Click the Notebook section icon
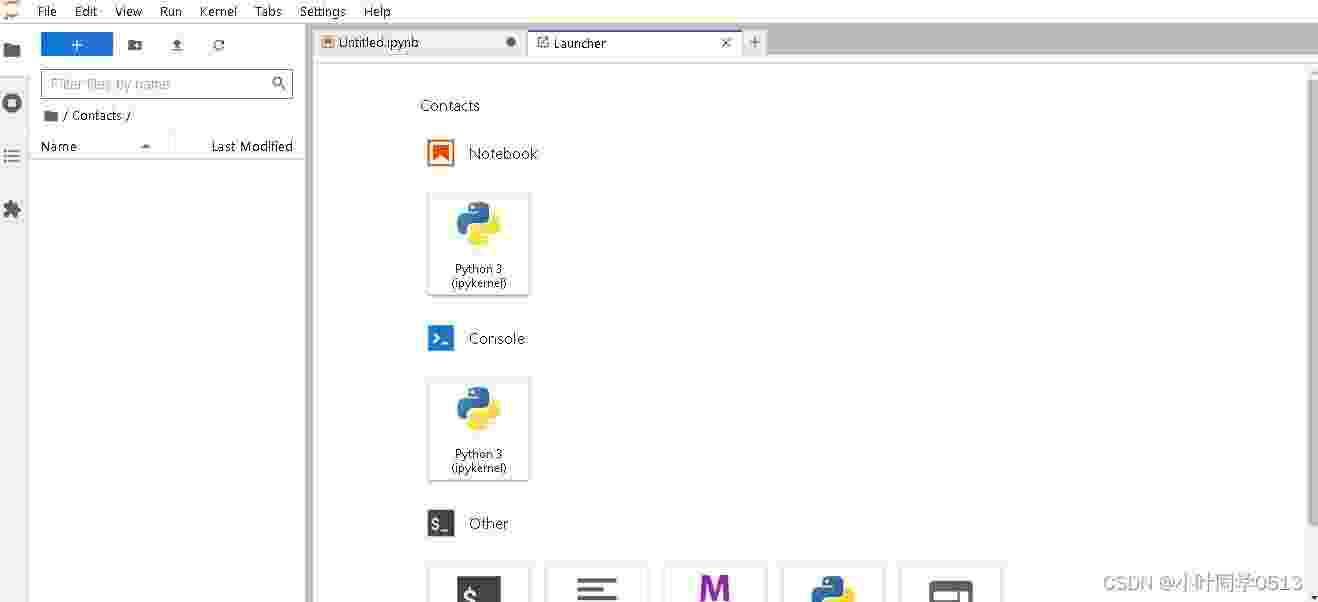1318x602 pixels. [441, 153]
